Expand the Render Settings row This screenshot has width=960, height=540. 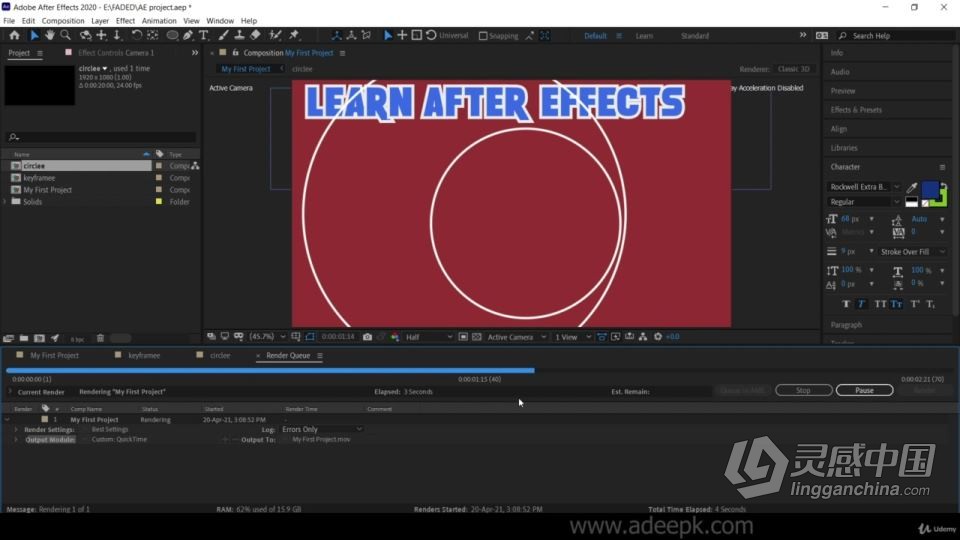16,430
